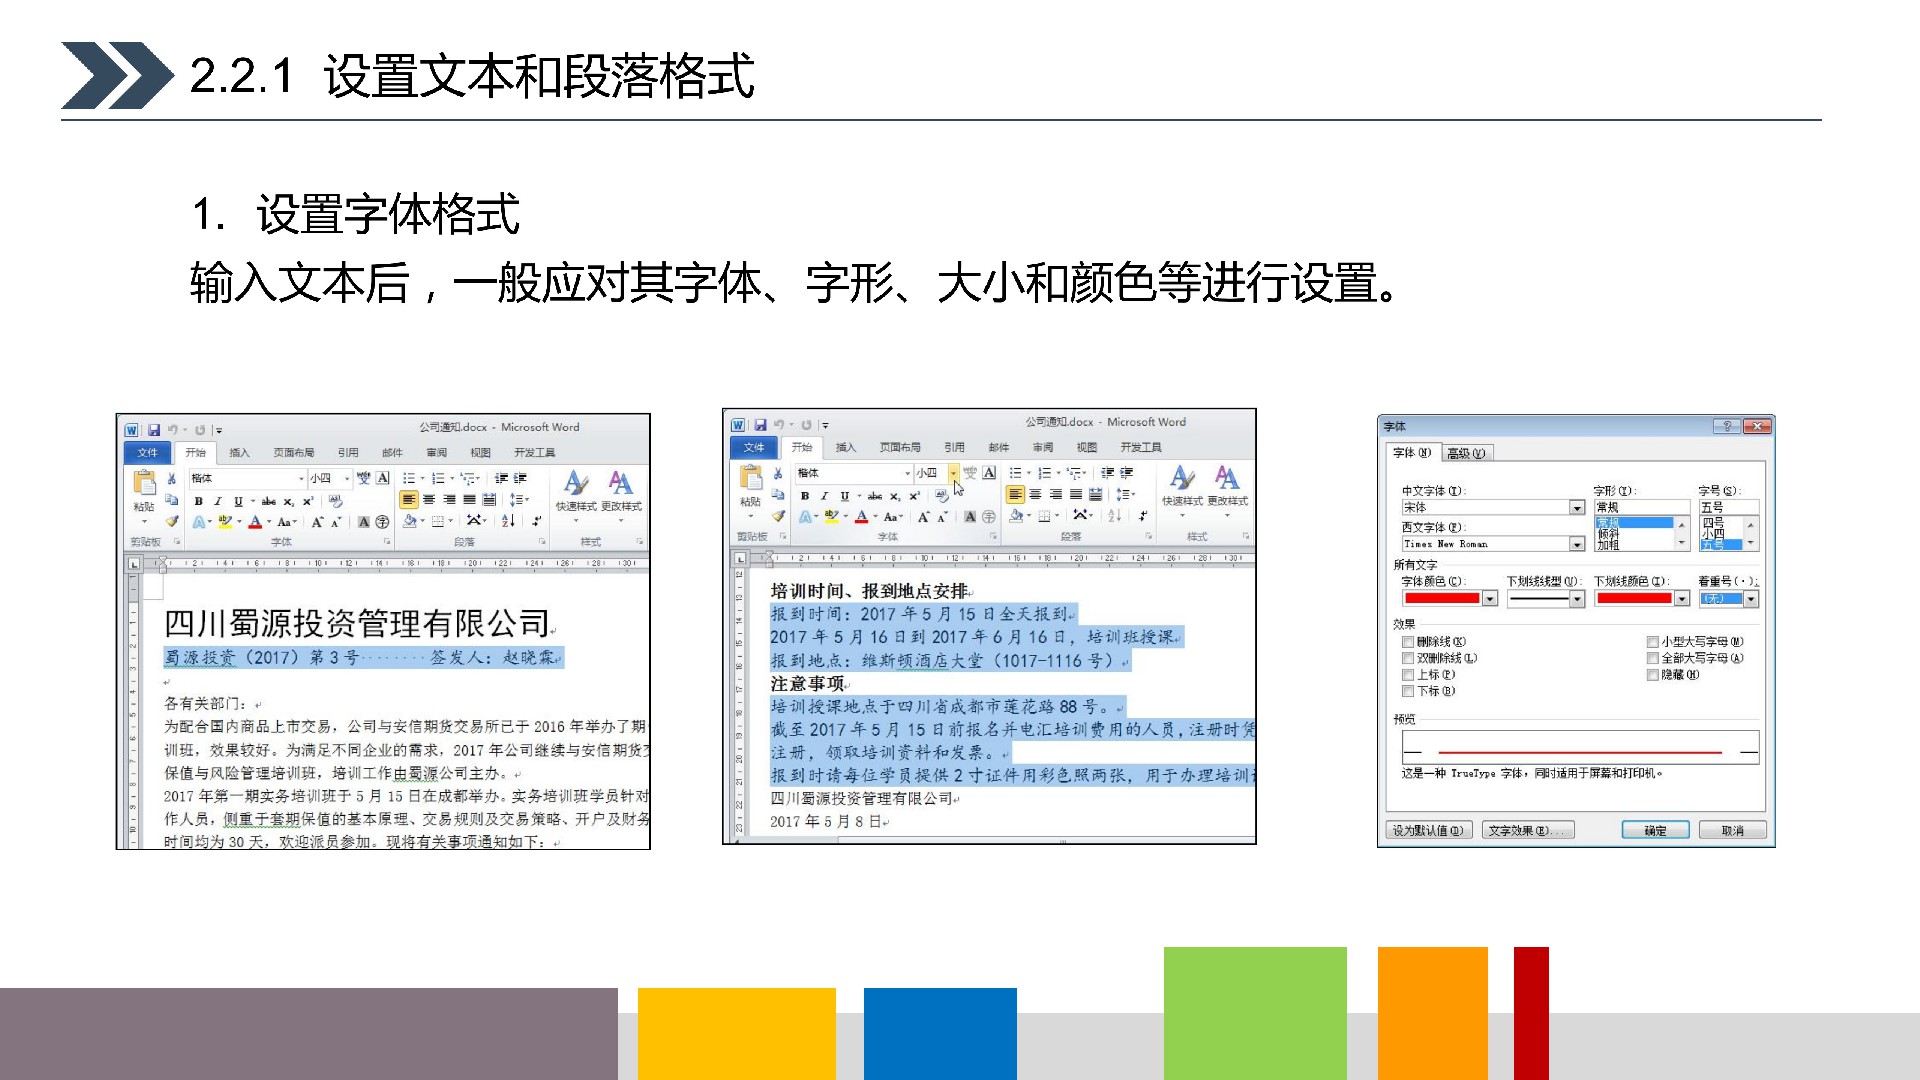Click the 确定 button in font dialog
The height and width of the screenshot is (1080, 1920).
pos(1655,830)
